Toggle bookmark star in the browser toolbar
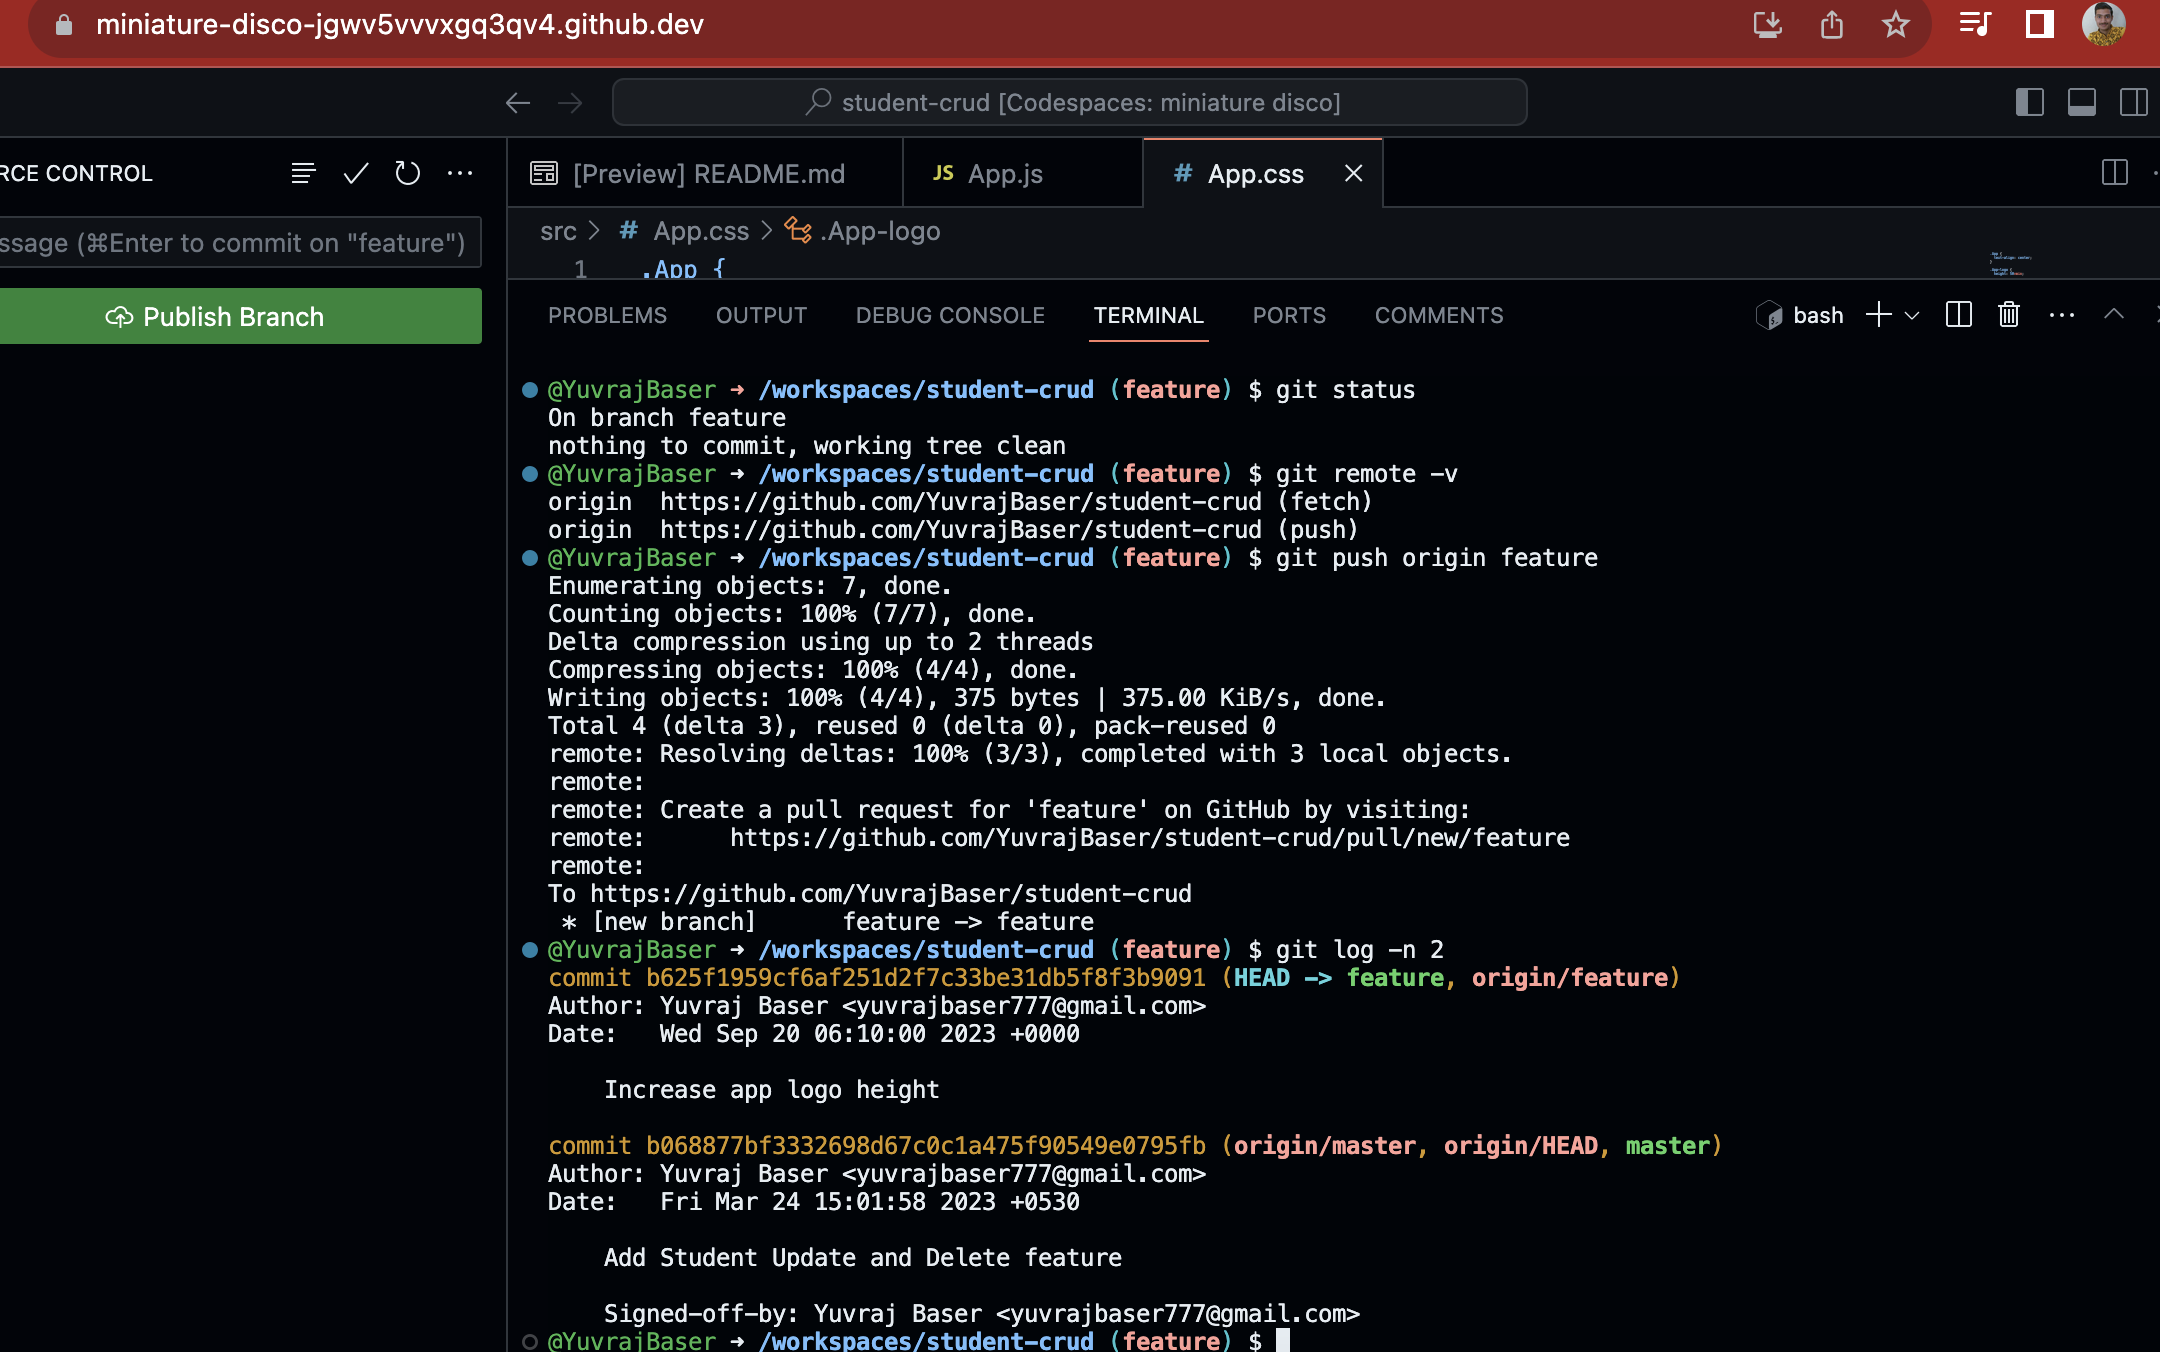This screenshot has height=1352, width=2160. coord(1896,25)
